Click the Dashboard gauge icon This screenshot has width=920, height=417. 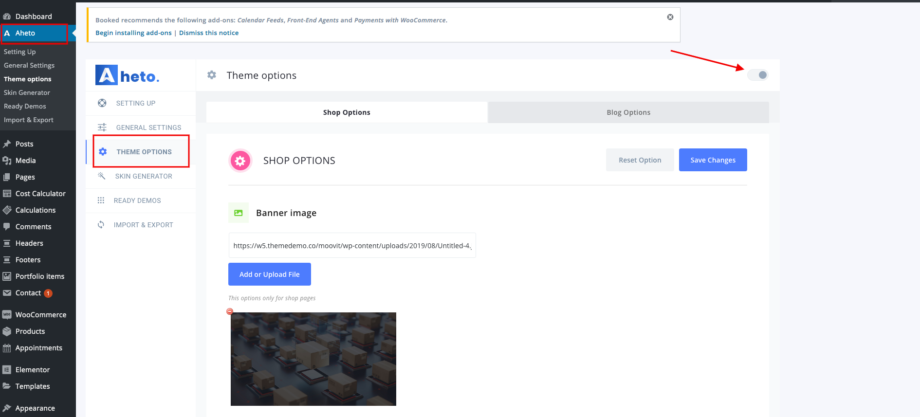coord(7,17)
